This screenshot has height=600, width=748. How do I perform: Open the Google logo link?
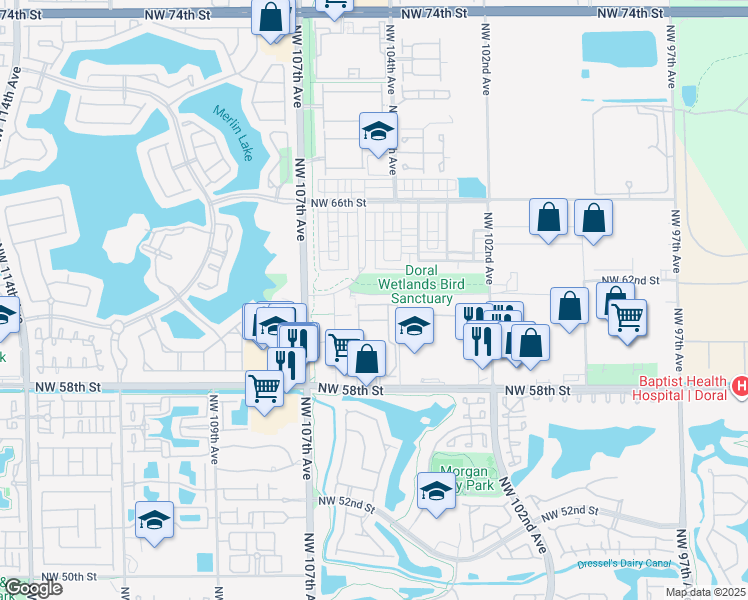pos(33,589)
